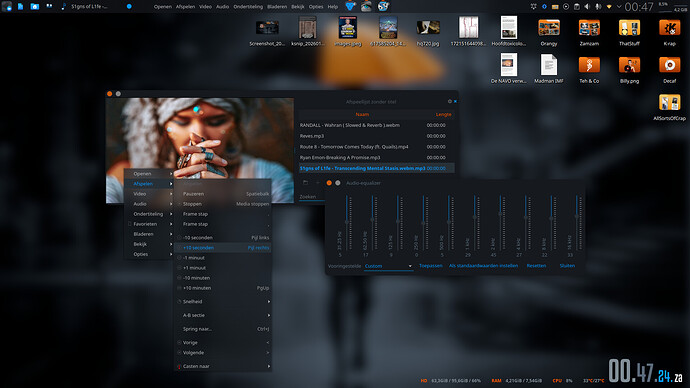Open the Ondertiteling menu in top bar
The width and height of the screenshot is (690, 388).
pos(248,7)
